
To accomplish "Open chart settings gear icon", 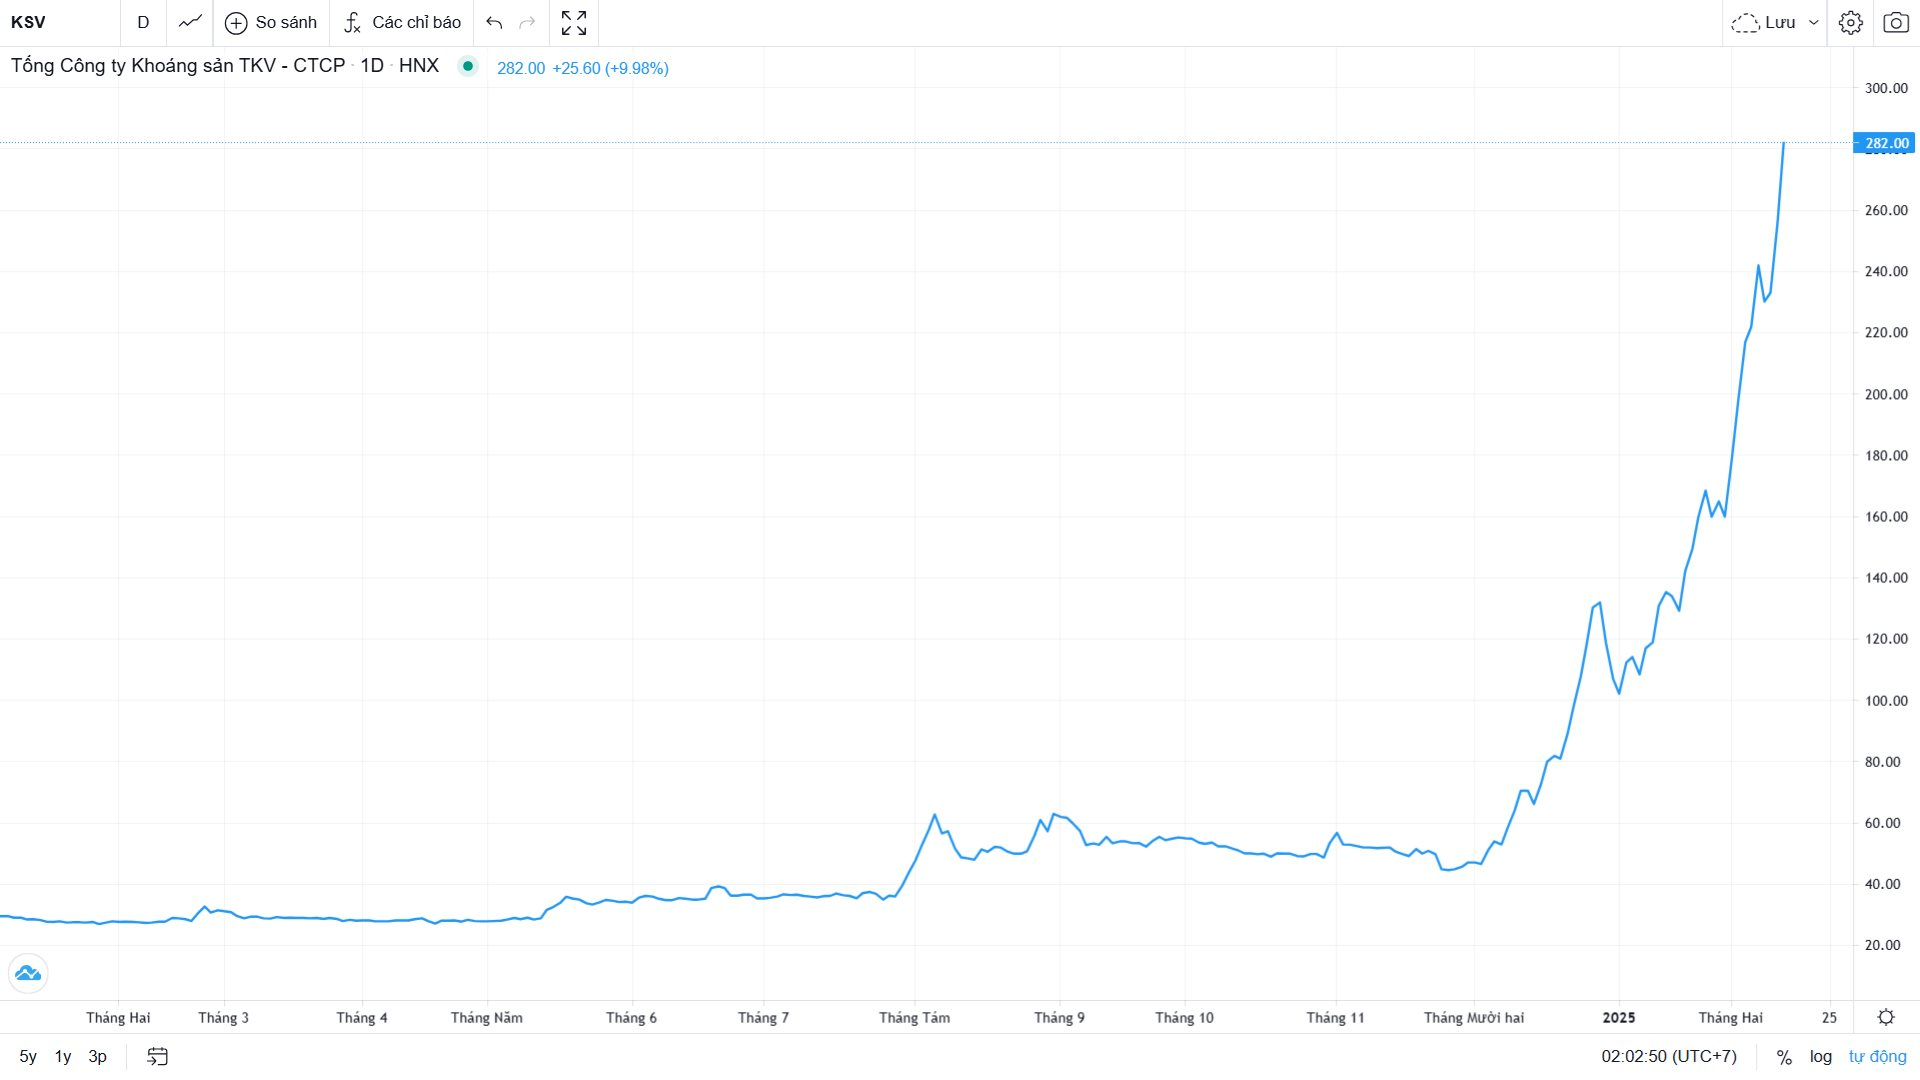I will 1851,22.
